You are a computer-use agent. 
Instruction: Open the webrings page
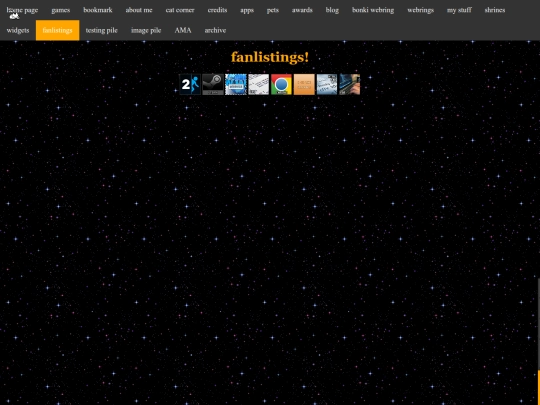[420, 10]
